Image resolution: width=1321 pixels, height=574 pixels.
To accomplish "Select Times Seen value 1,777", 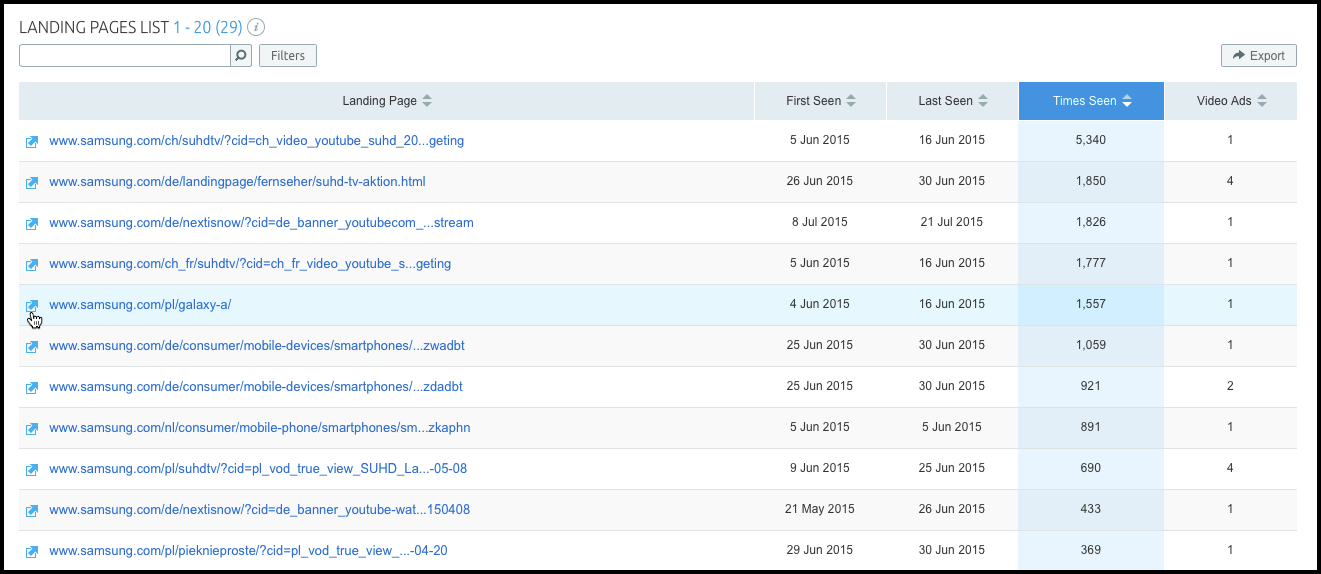I will pyautogui.click(x=1091, y=263).
